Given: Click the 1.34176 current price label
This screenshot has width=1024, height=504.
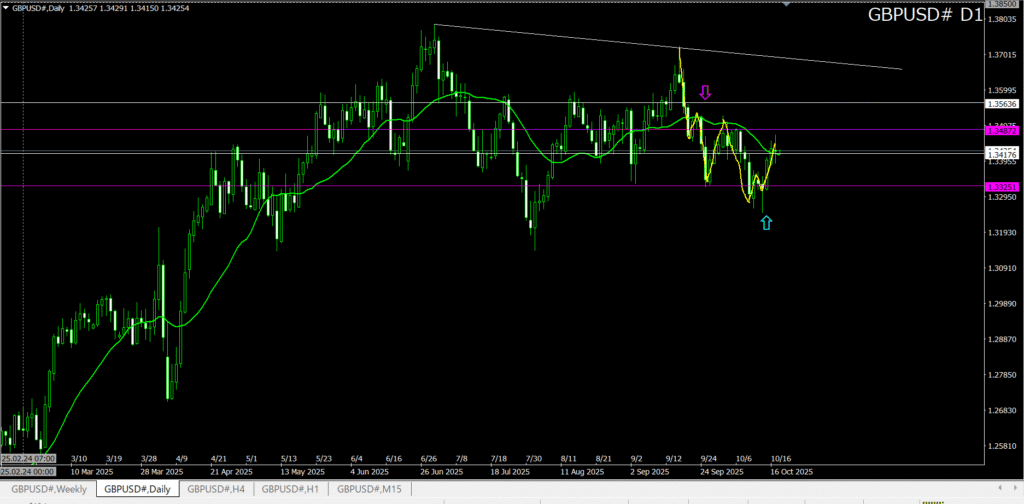Looking at the screenshot, I should (x=1002, y=154).
